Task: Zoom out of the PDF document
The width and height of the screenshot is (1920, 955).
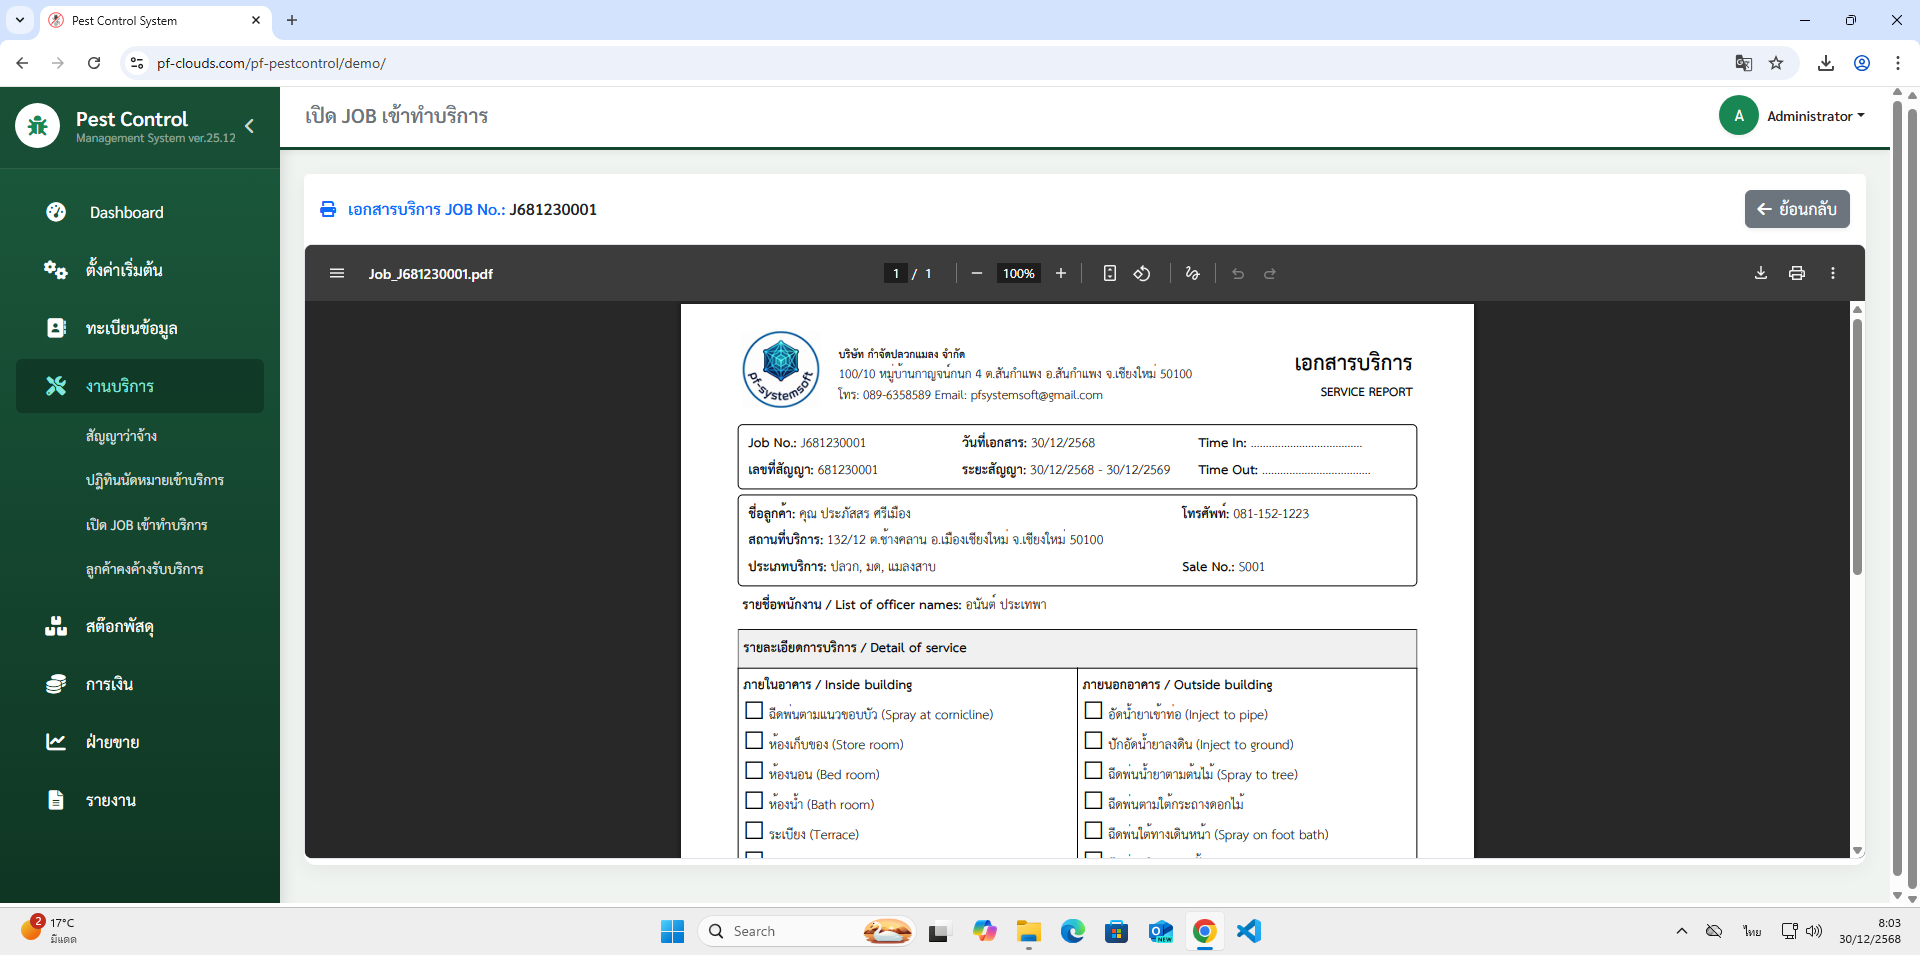Action: coord(977,273)
